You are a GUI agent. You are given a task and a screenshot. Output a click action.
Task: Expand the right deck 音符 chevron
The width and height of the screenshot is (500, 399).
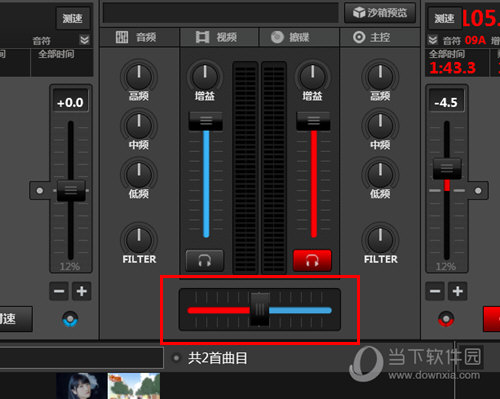433,40
